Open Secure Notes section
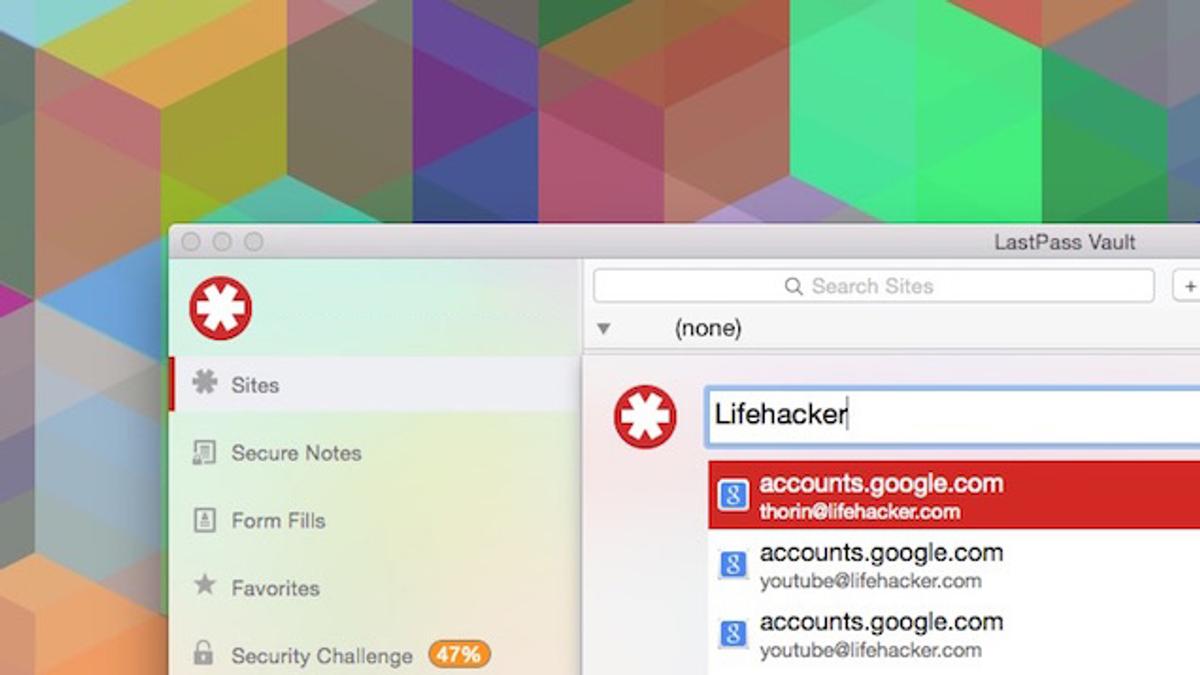1200x675 pixels. tap(375, 452)
